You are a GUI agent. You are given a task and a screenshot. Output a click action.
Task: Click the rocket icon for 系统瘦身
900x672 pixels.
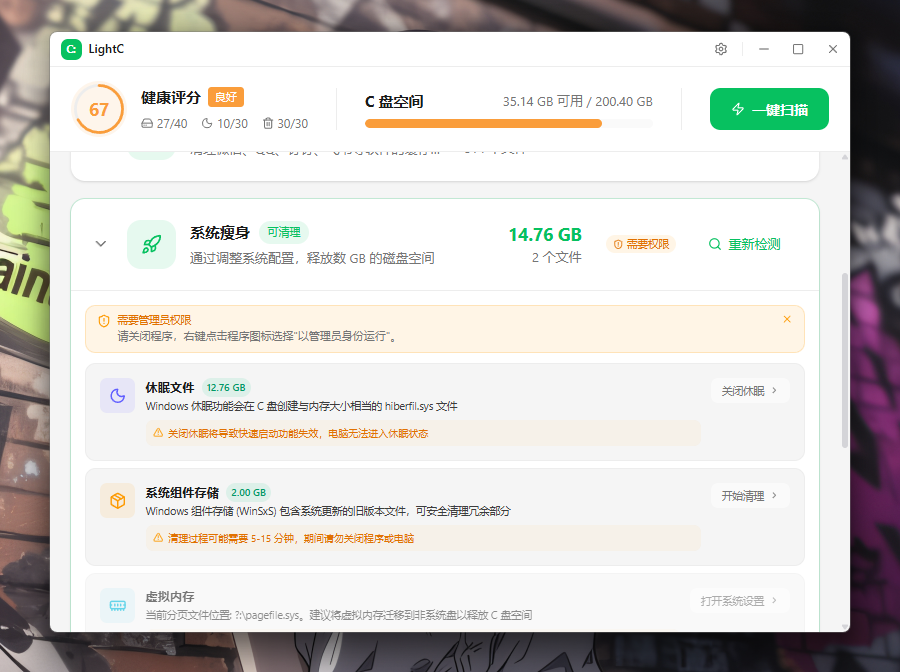point(152,244)
